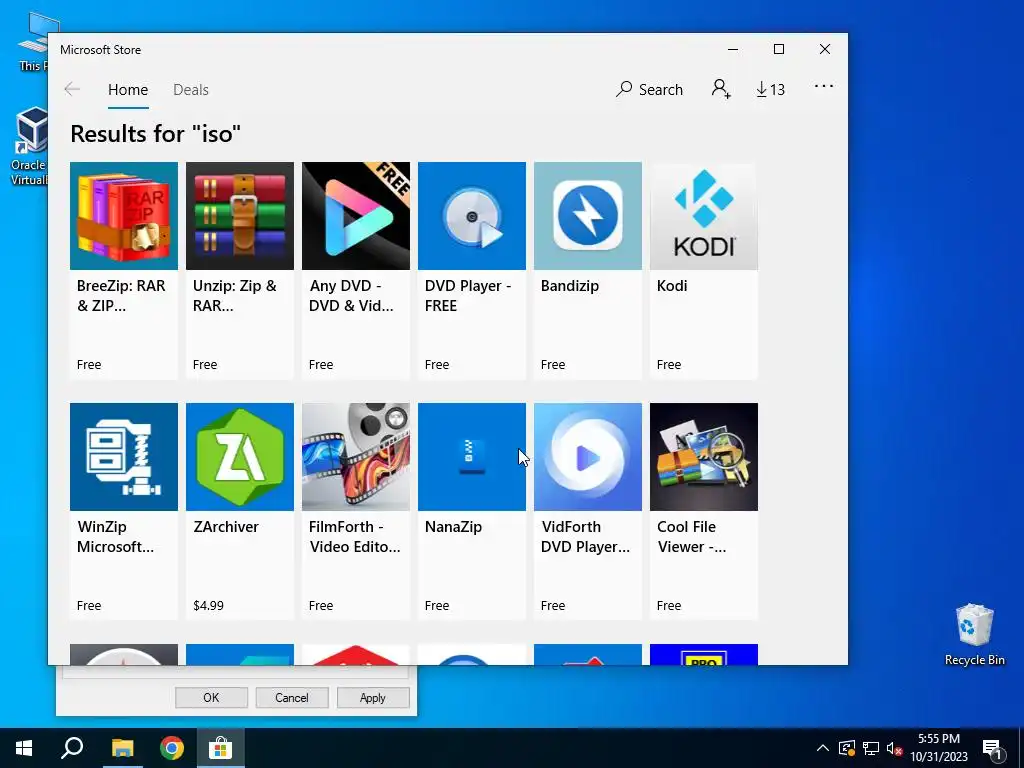Screen dimensions: 1024x768
Task: Click the BreeZip: RAR & ZIP title
Action: click(x=121, y=295)
